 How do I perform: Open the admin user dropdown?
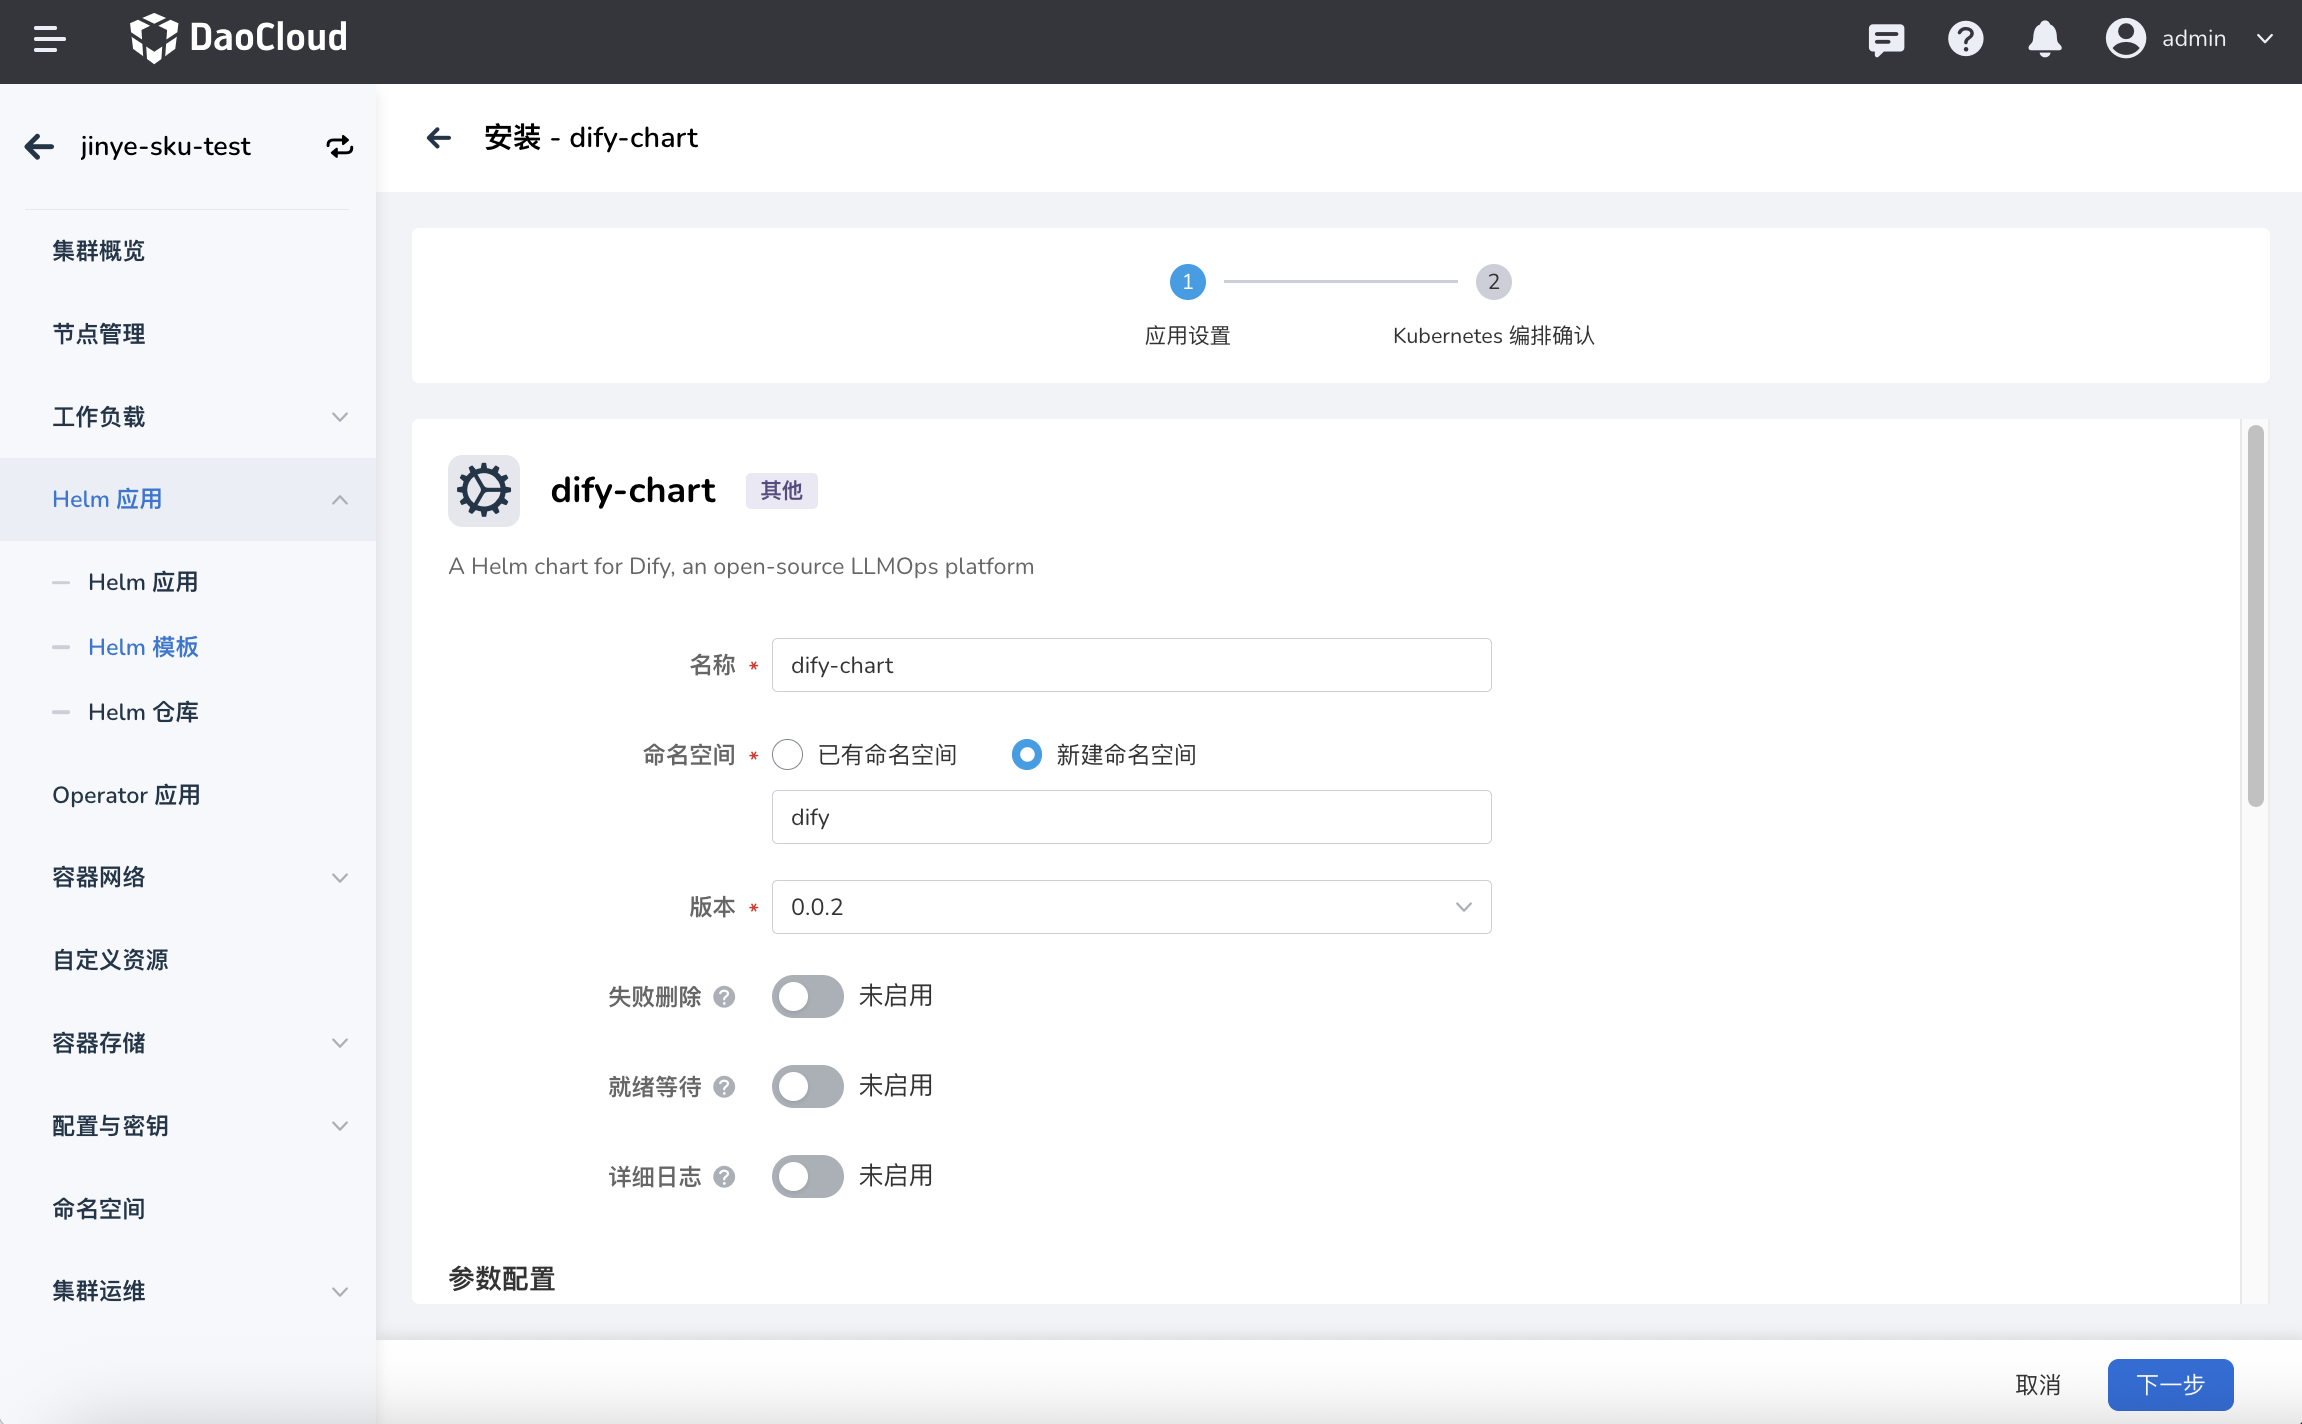2190,39
